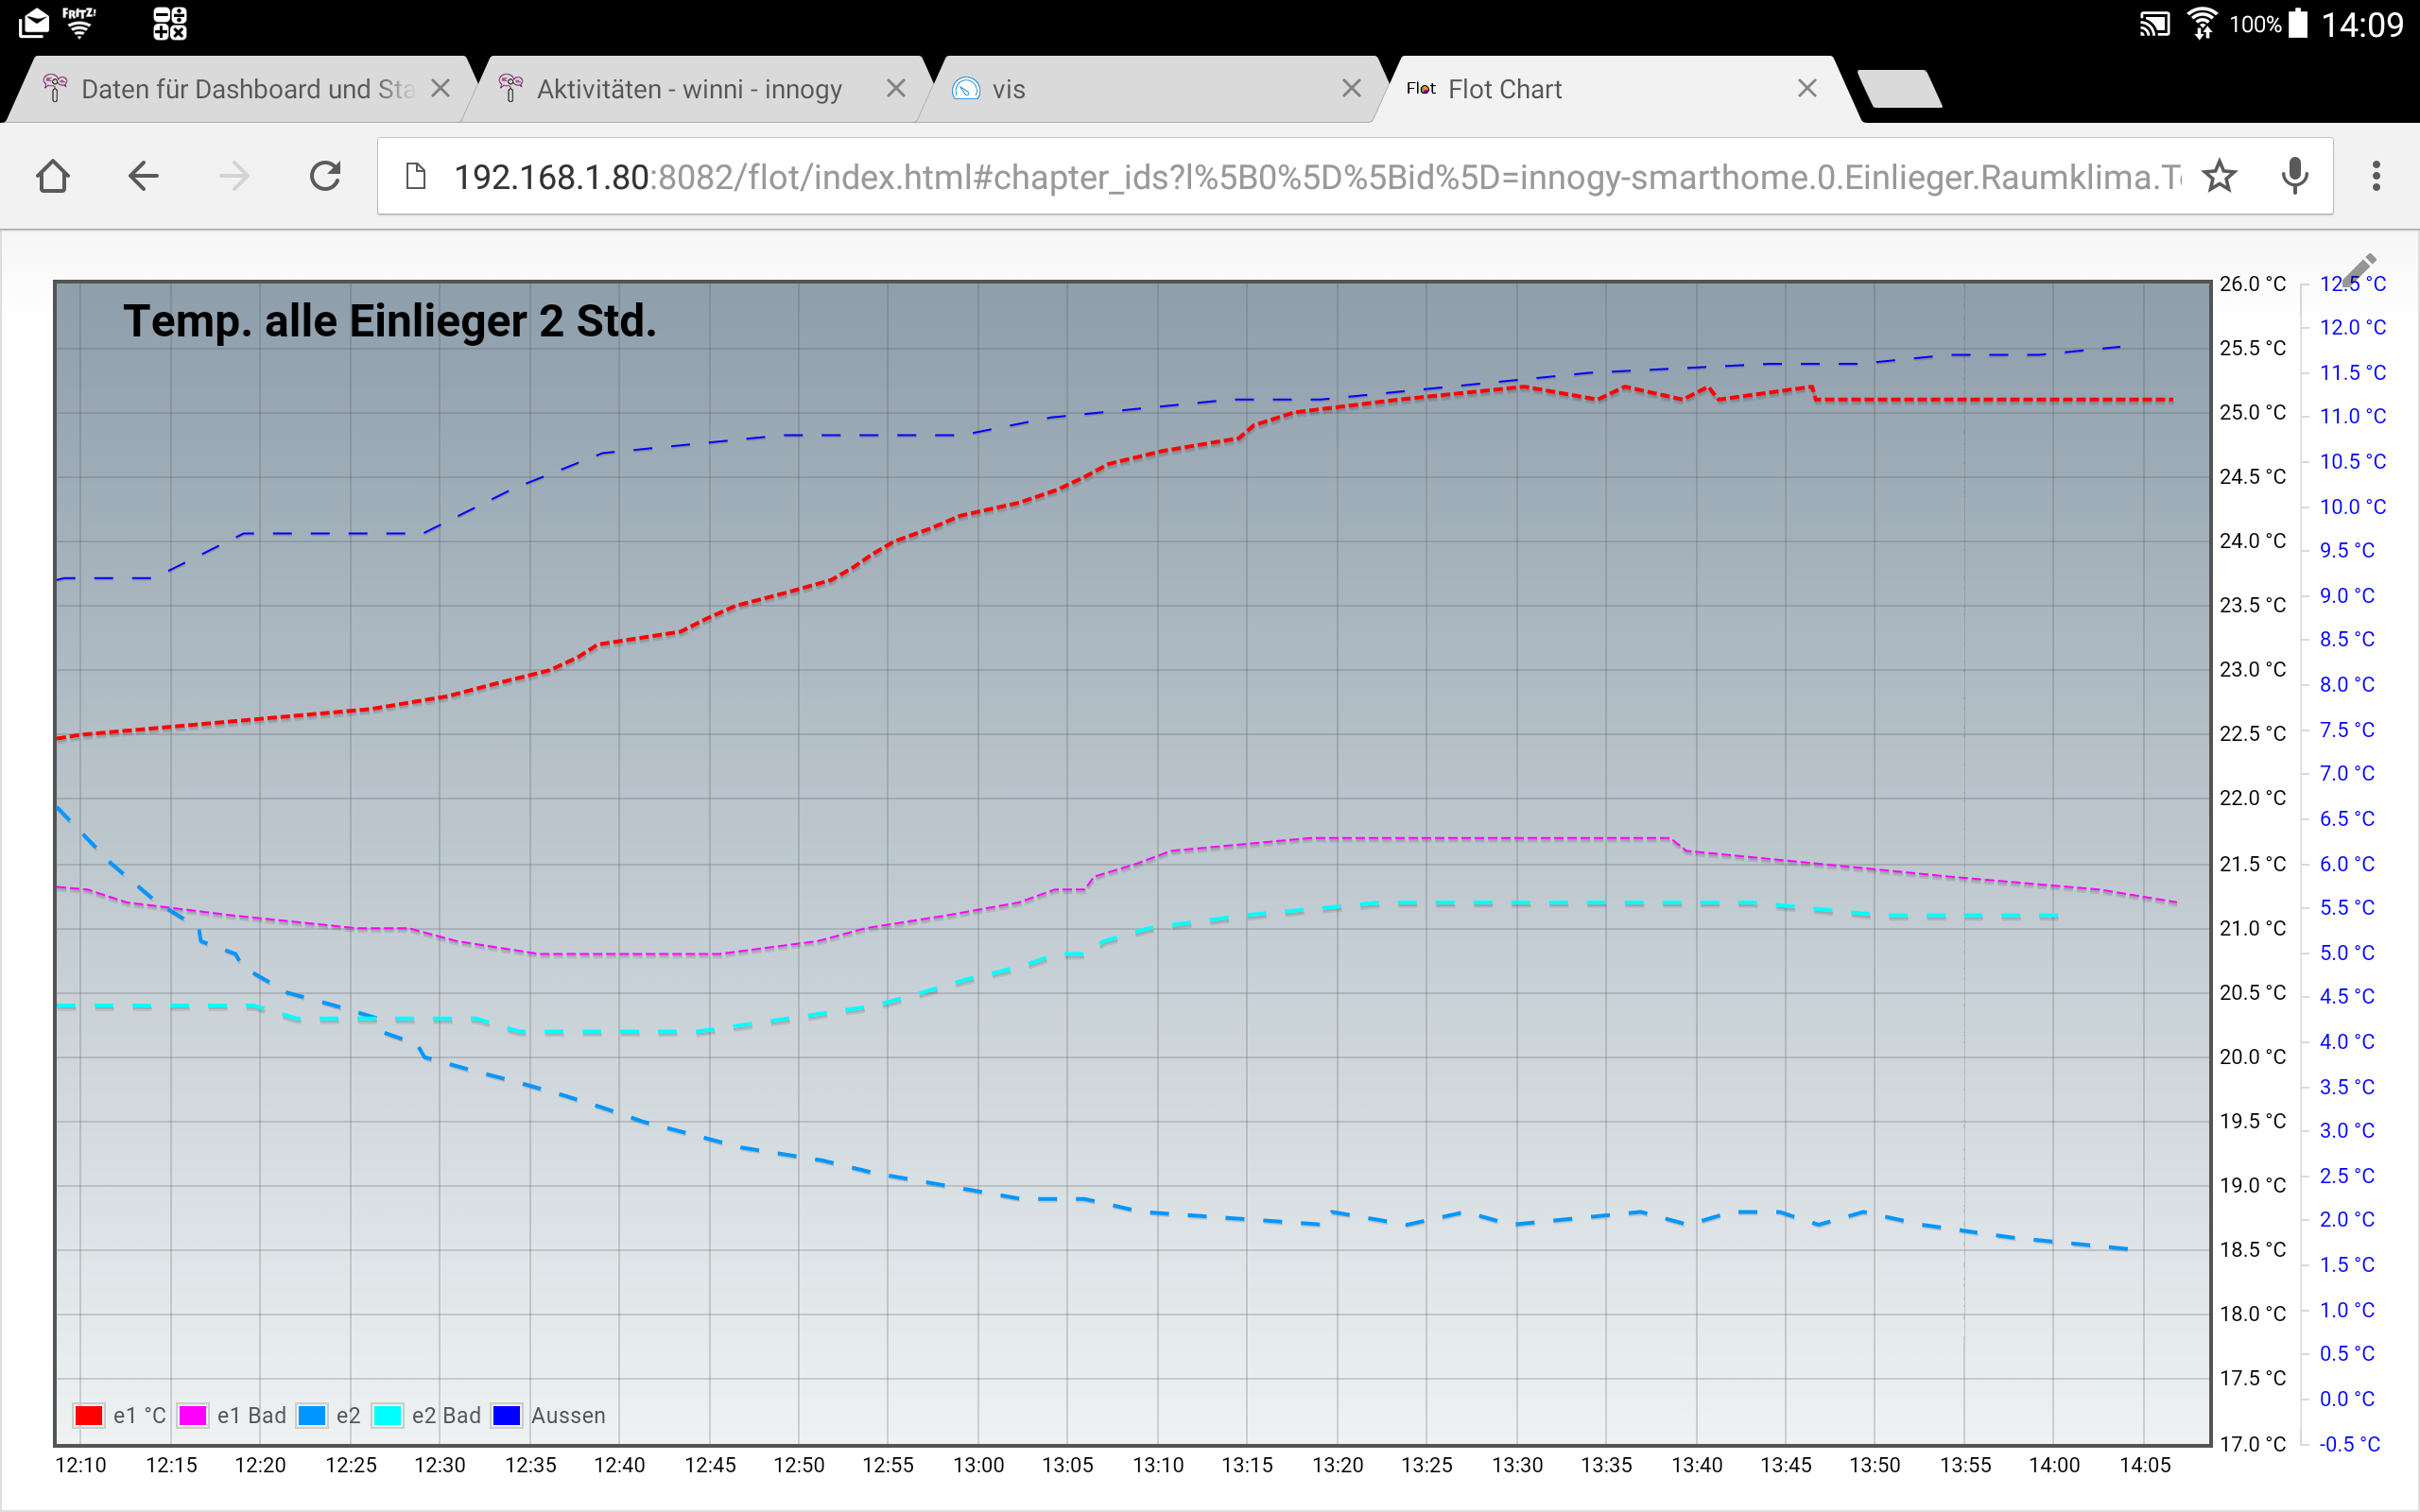
Task: Click the cyan e2 Bad legend swatch
Action: pyautogui.click(x=387, y=1415)
